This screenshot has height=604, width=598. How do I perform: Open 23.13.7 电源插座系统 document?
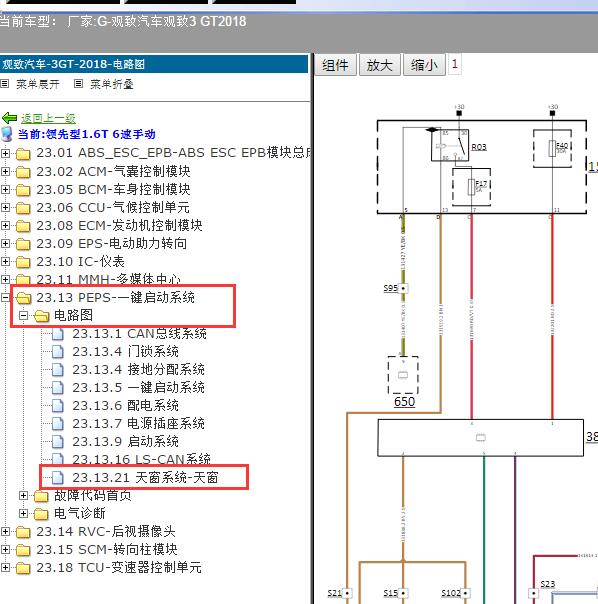[139, 424]
